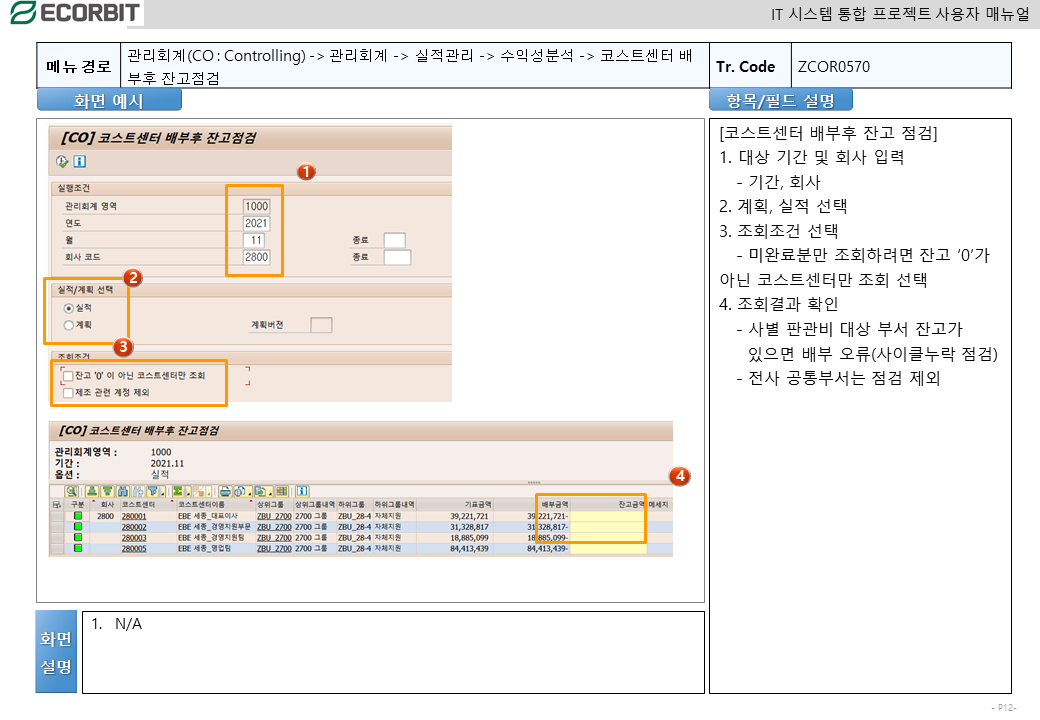Click the 잔고금액 column header
1040x720 pixels.
click(x=630, y=505)
